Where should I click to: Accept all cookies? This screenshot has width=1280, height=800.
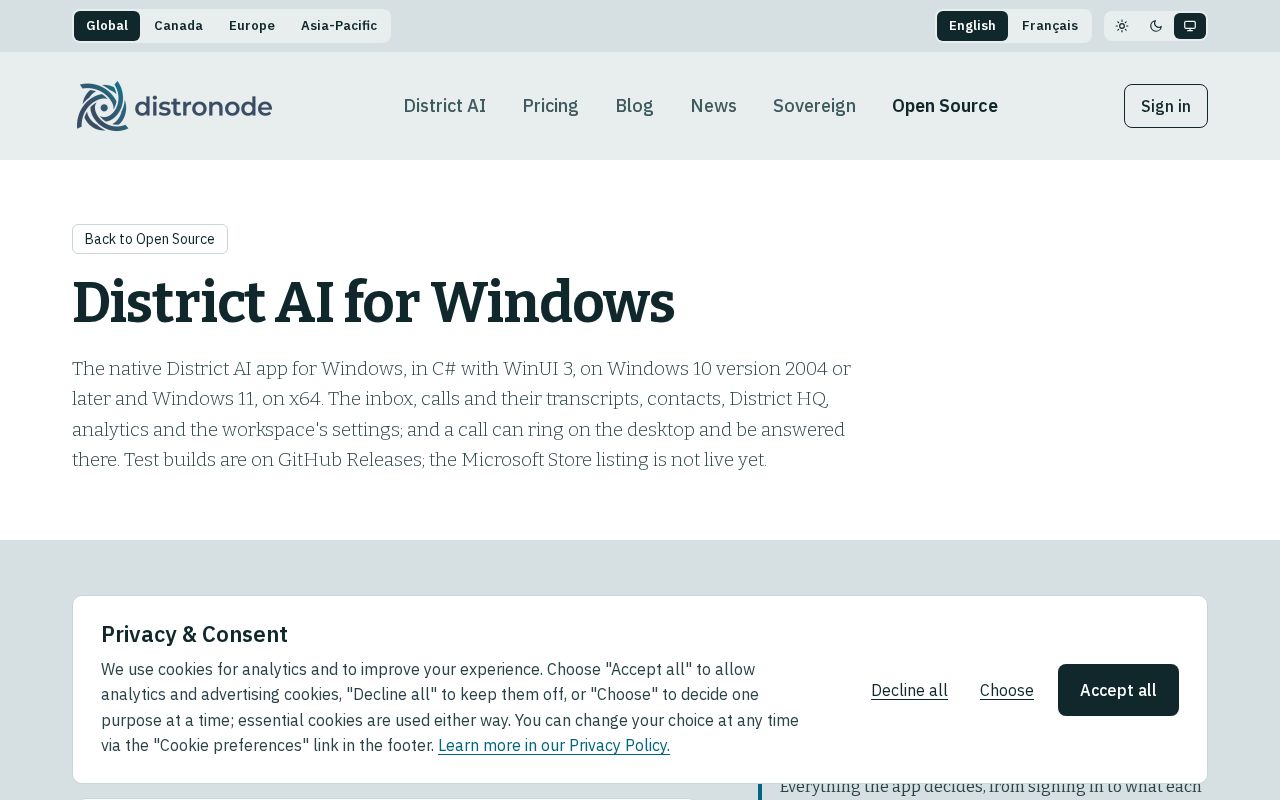point(1118,690)
